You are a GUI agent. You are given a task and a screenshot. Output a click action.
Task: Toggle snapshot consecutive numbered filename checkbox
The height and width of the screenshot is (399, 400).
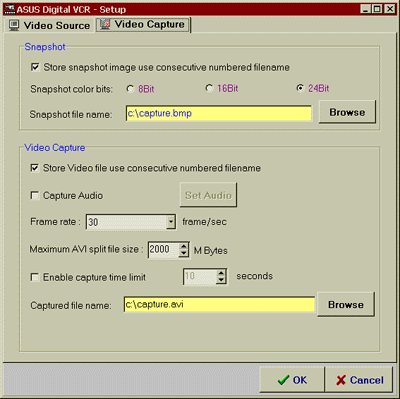coord(35,67)
